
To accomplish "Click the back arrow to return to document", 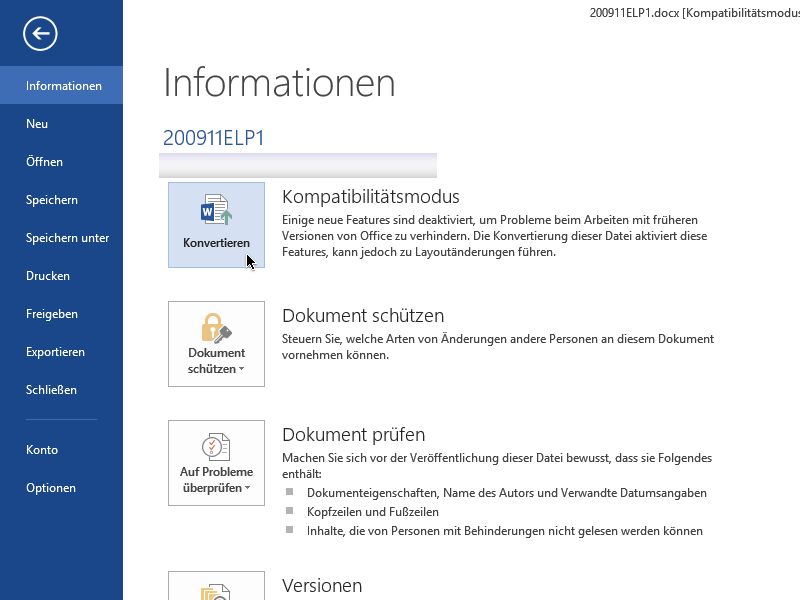I will coord(40,34).
